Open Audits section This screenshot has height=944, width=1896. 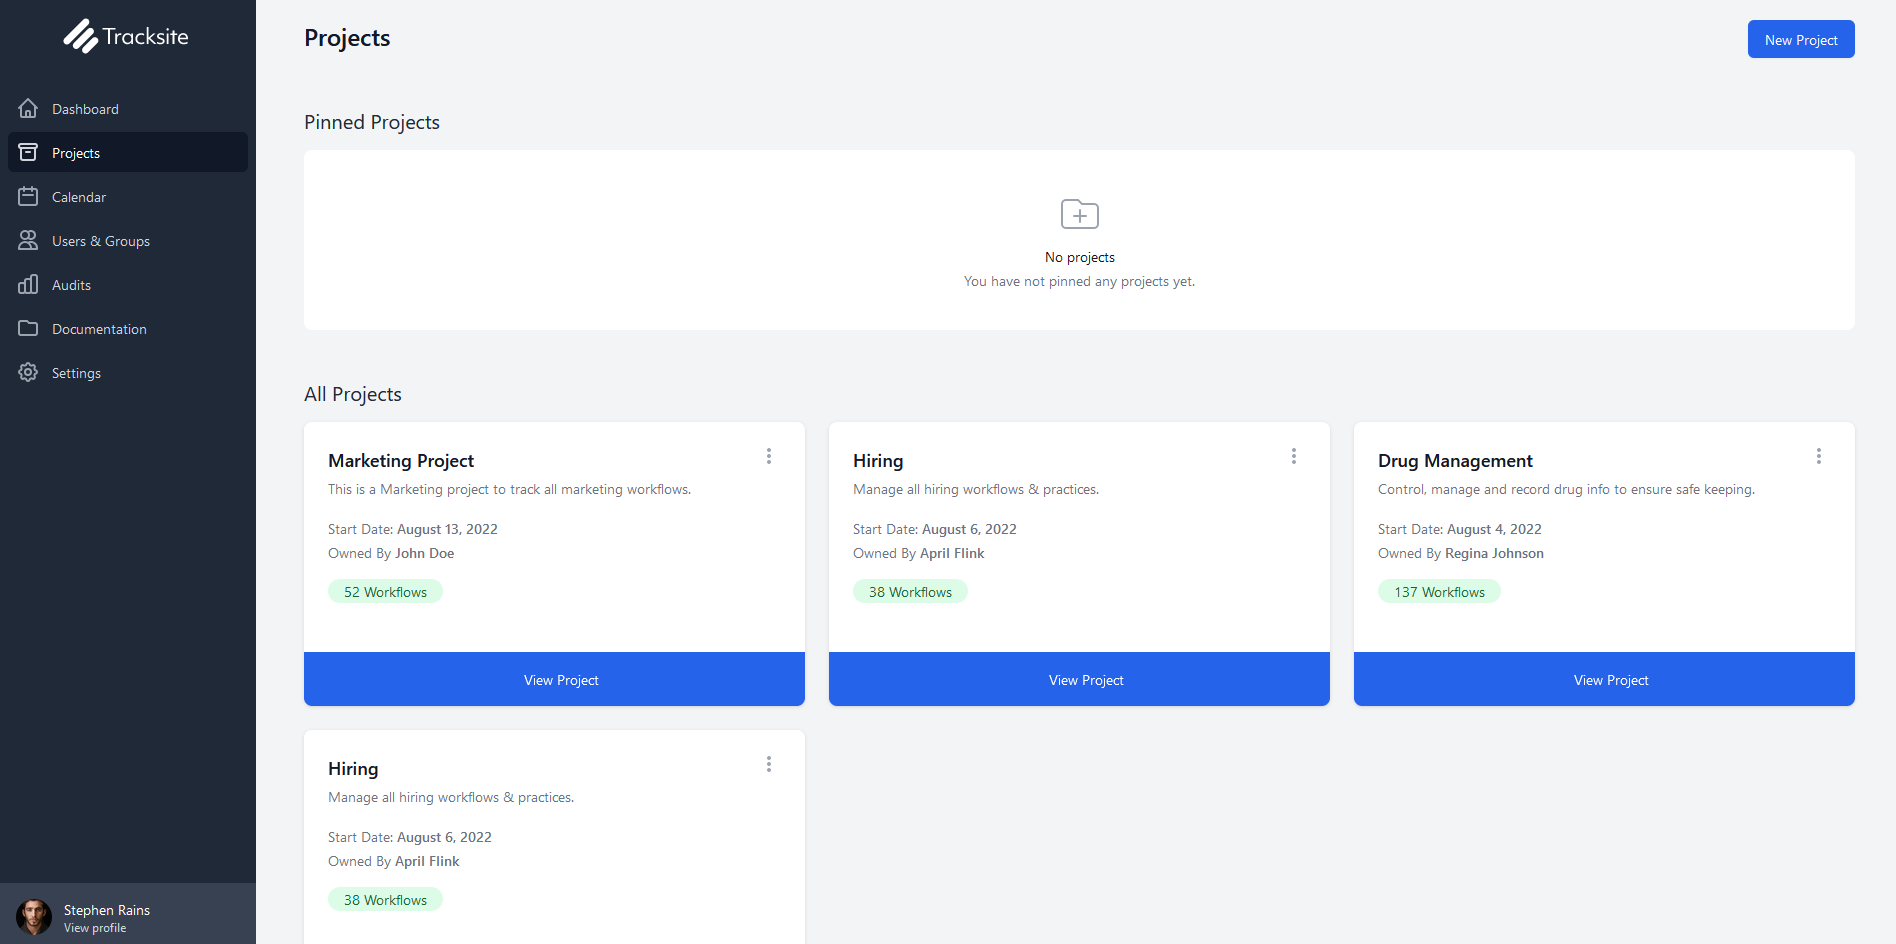(x=128, y=284)
